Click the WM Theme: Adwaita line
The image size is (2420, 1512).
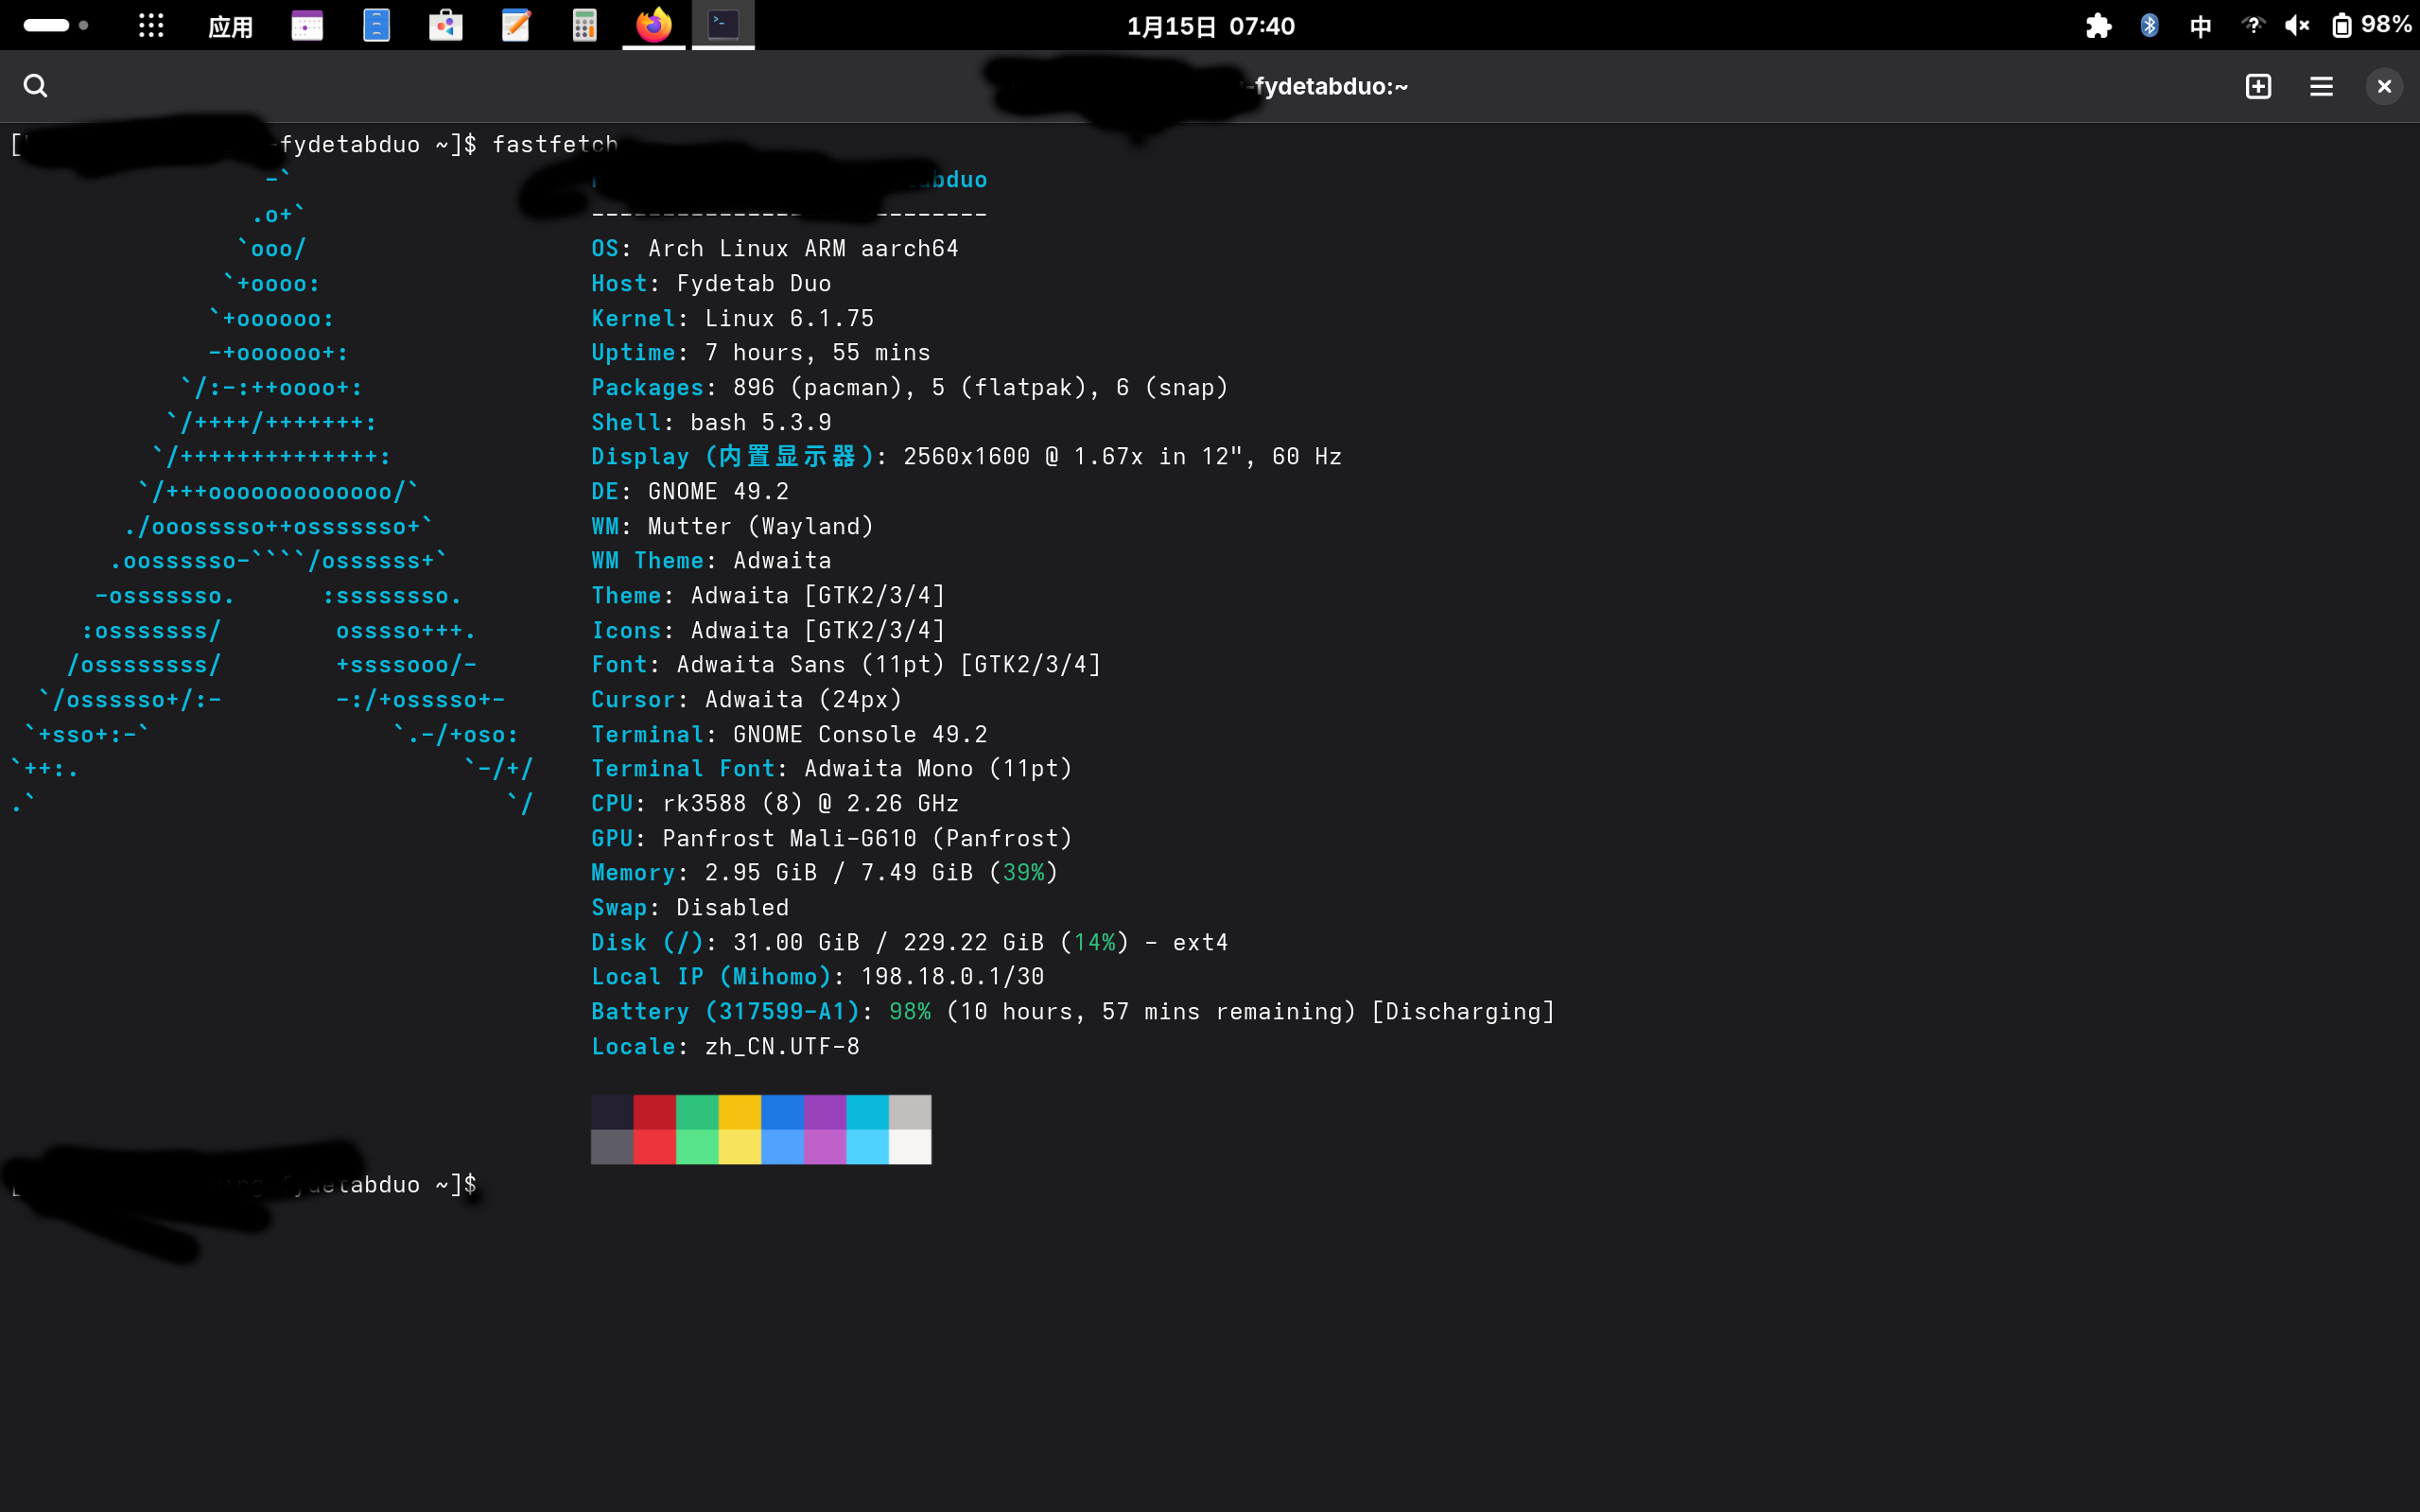tap(711, 560)
